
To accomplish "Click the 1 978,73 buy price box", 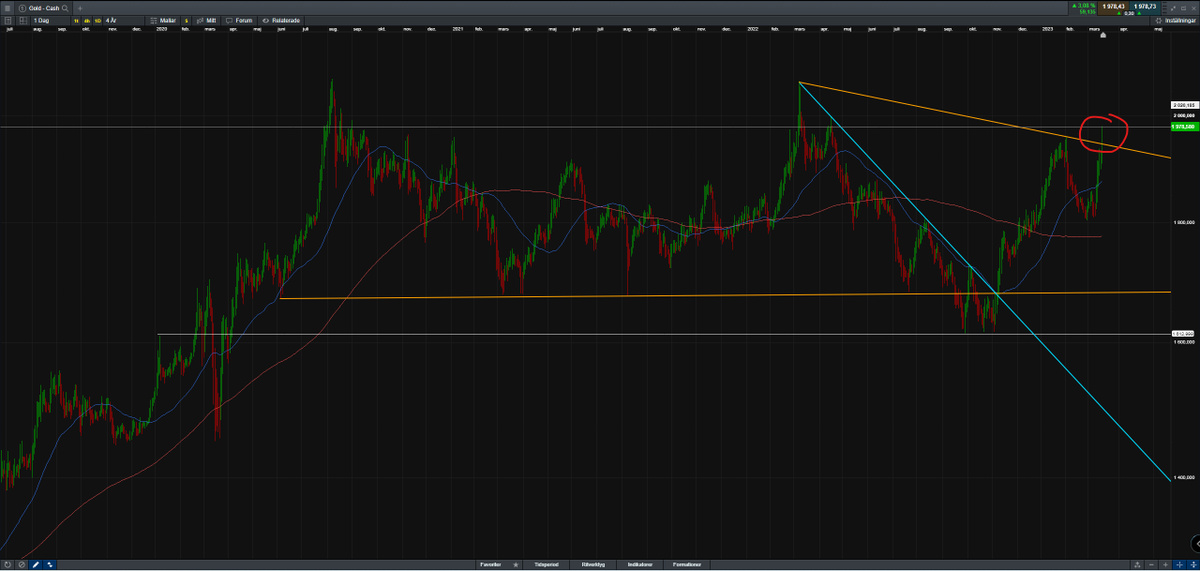I will coord(1145,8).
